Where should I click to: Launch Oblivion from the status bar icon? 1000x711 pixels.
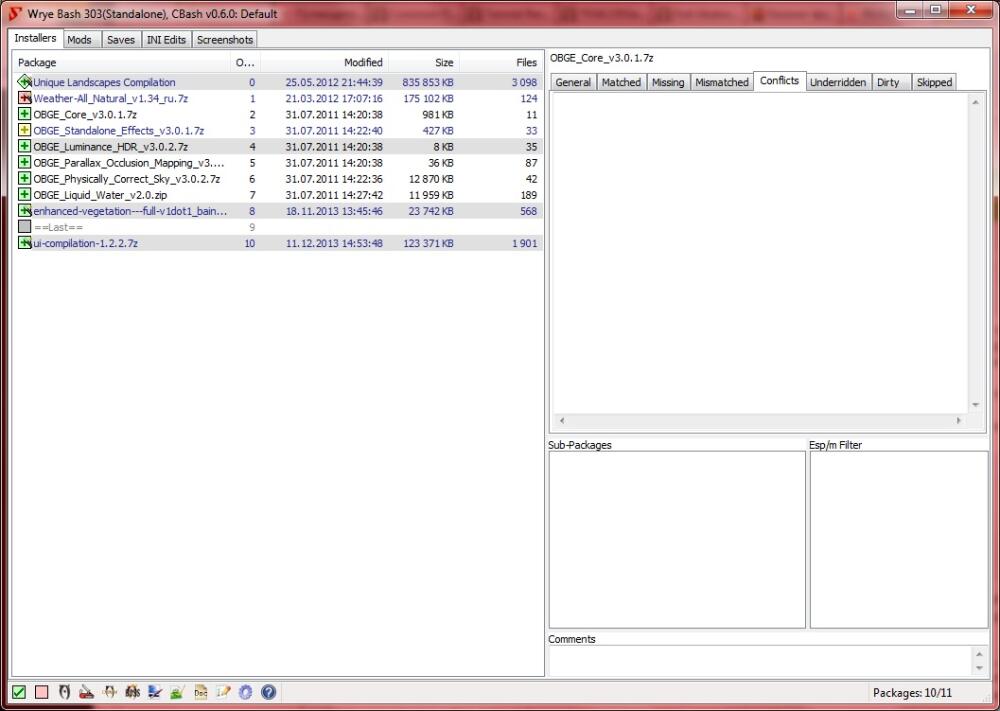click(64, 692)
